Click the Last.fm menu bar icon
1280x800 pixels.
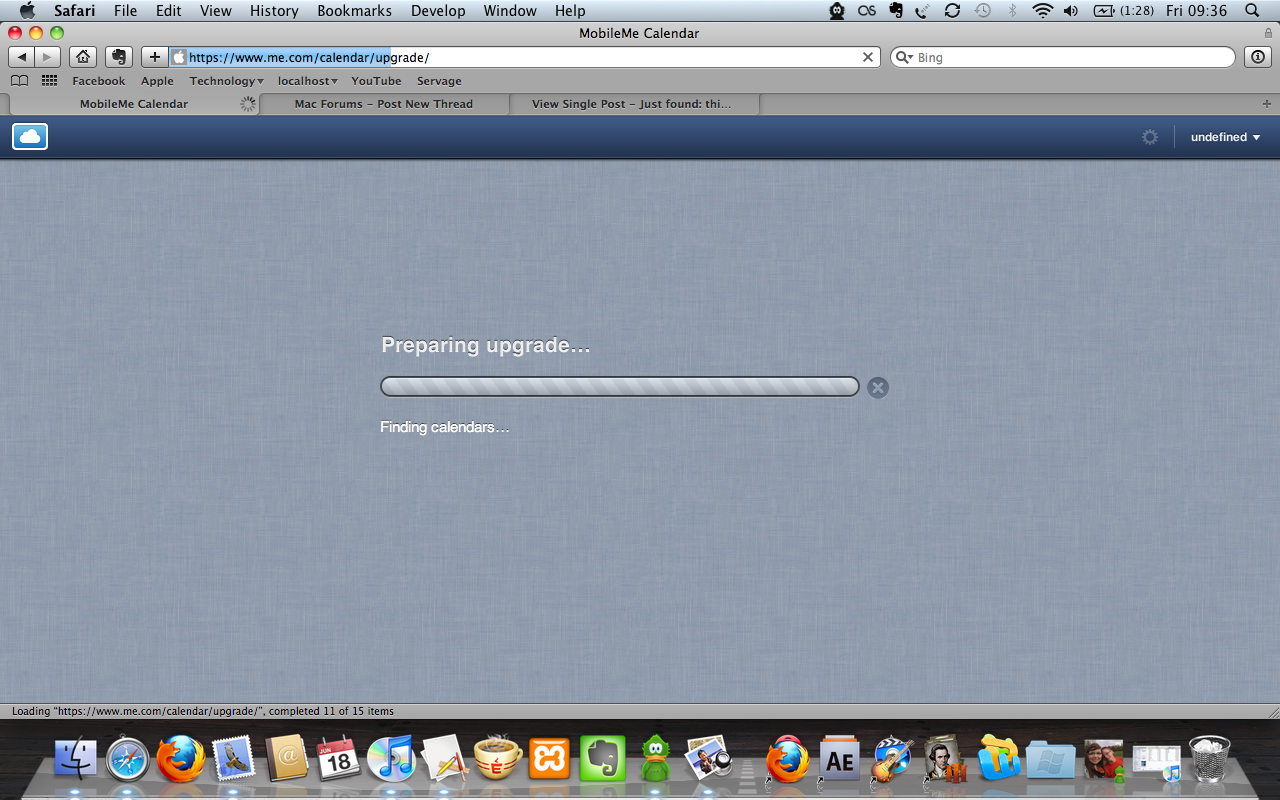(x=866, y=11)
